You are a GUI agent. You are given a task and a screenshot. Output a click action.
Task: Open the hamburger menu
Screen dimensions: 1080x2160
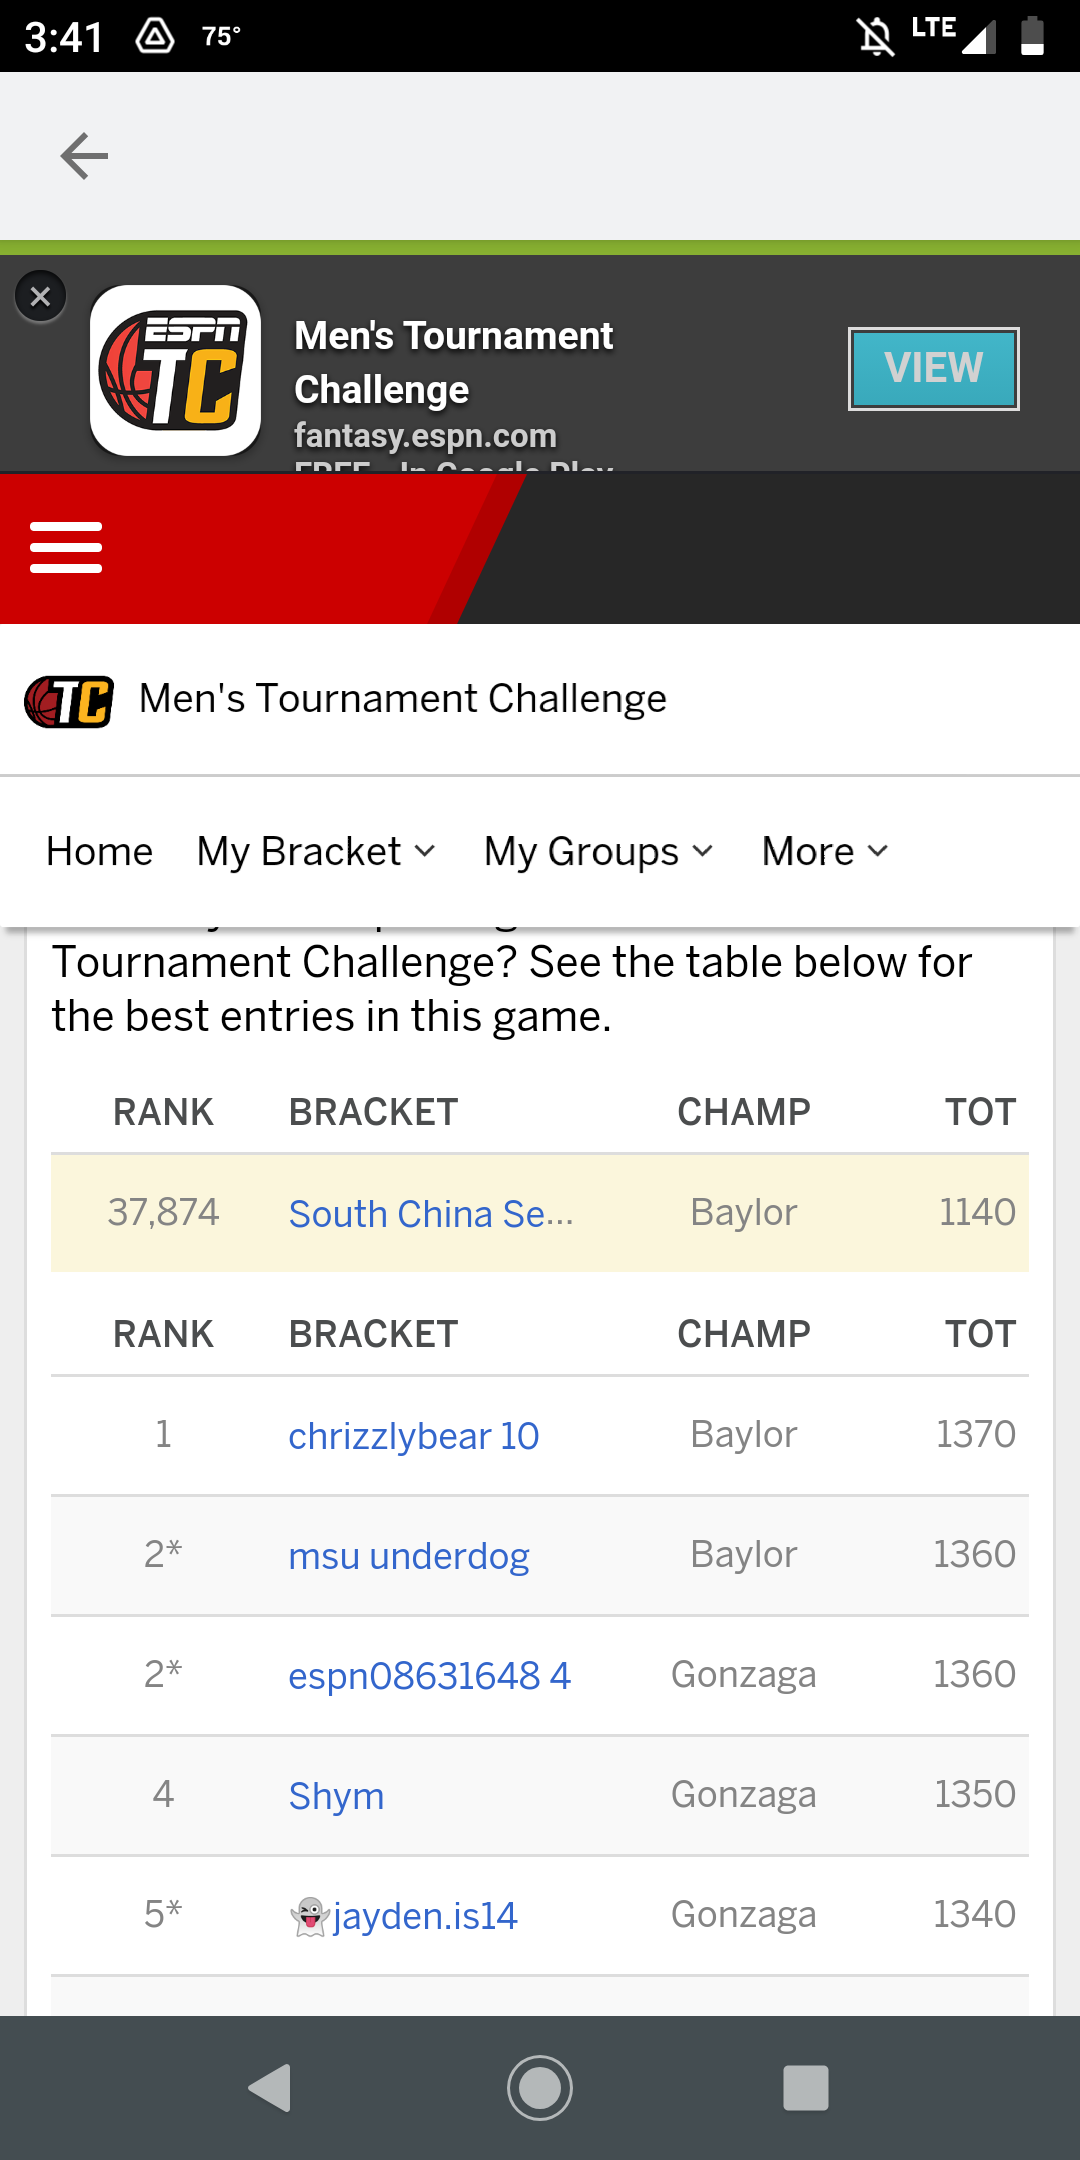point(66,547)
